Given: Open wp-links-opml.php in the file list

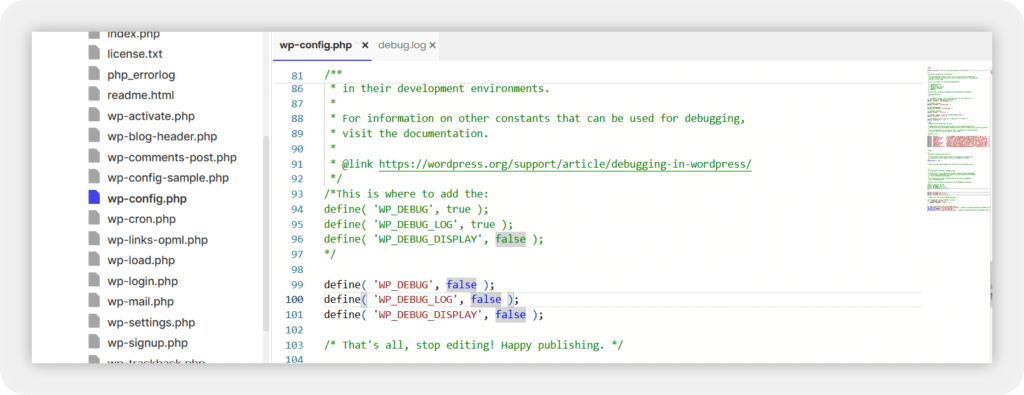Looking at the screenshot, I should [x=157, y=240].
